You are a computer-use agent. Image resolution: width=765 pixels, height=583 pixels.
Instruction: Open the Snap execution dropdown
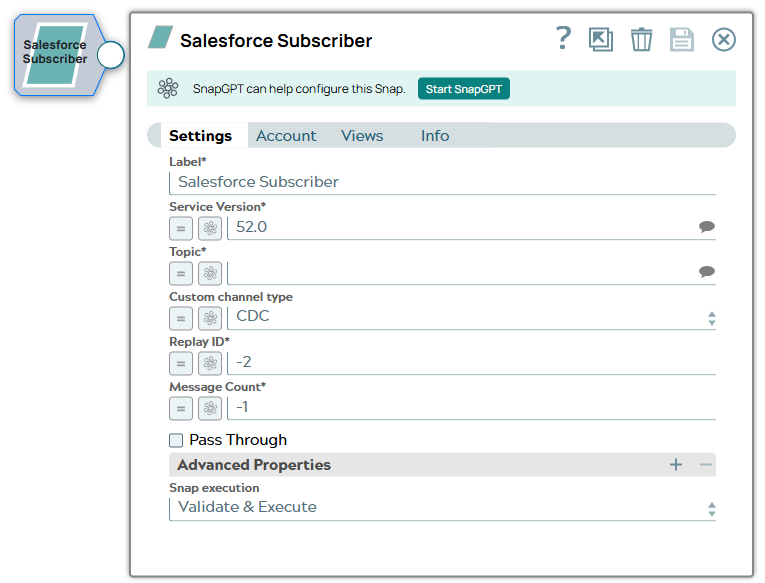point(443,508)
